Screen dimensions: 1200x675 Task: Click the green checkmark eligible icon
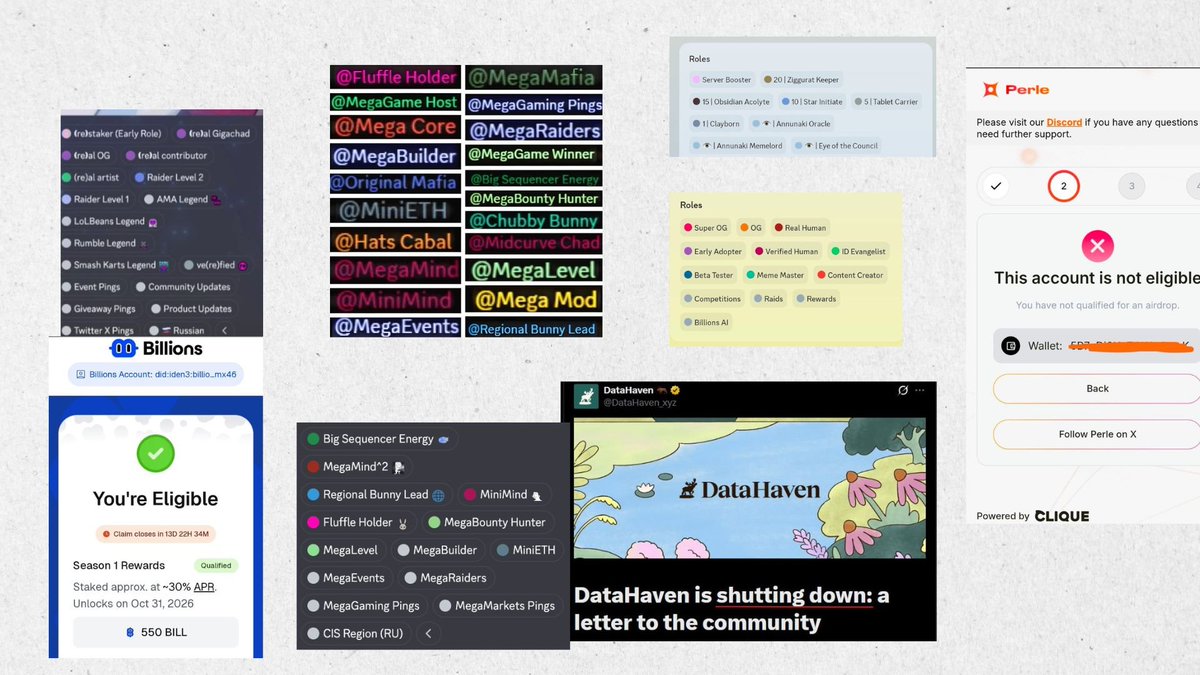(x=155, y=454)
